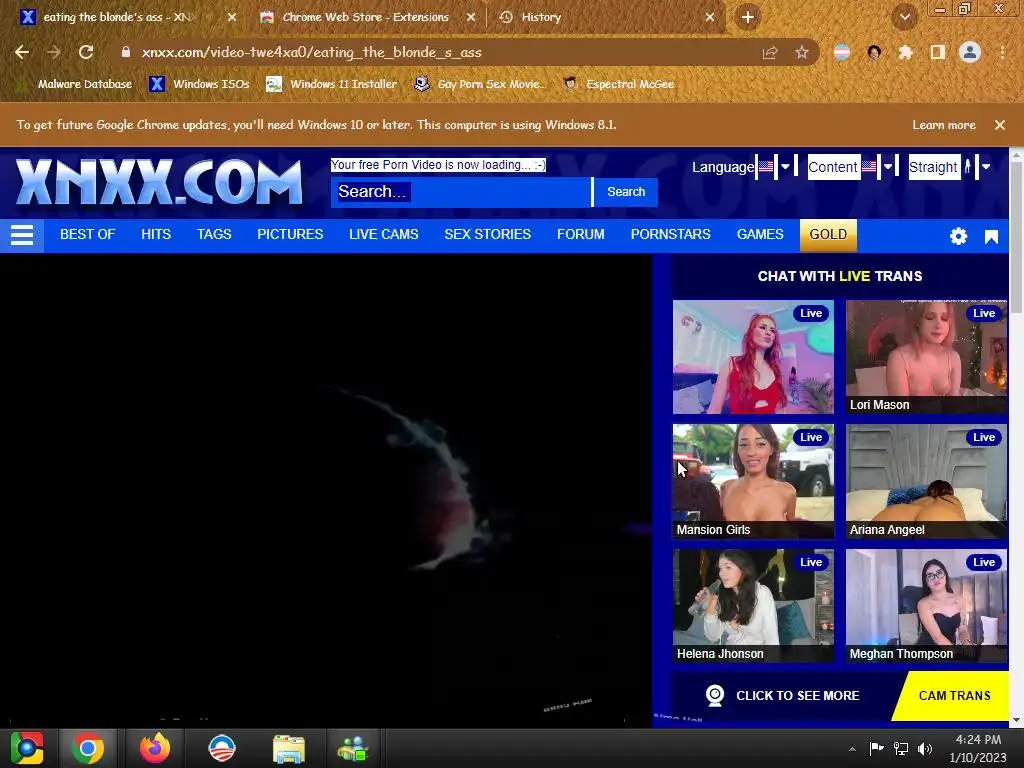Toggle the browser side panel
The height and width of the screenshot is (768, 1024).
(x=938, y=52)
